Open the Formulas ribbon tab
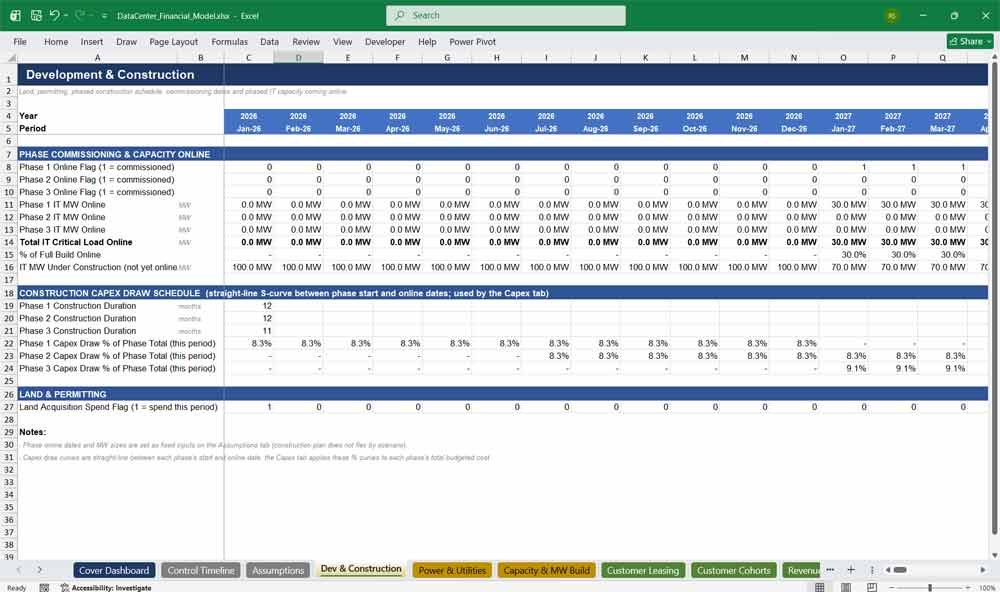The width and height of the screenshot is (1000, 592). tap(230, 41)
